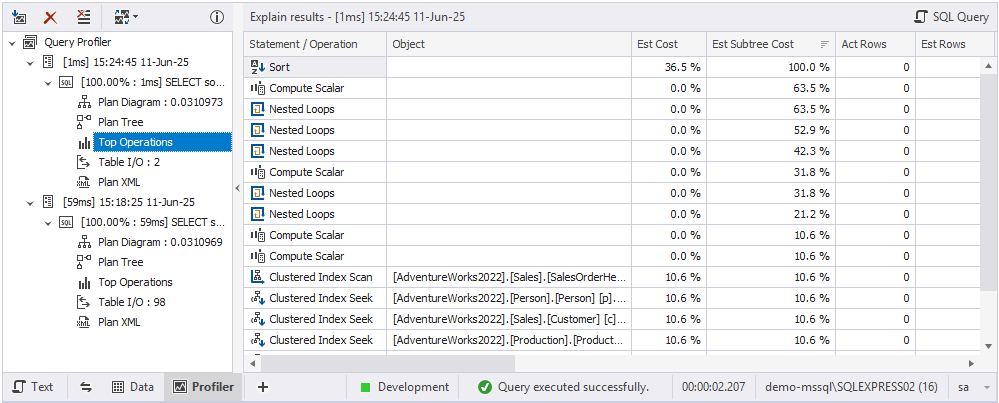Open Table I/O : 98 tree item

pos(130,302)
